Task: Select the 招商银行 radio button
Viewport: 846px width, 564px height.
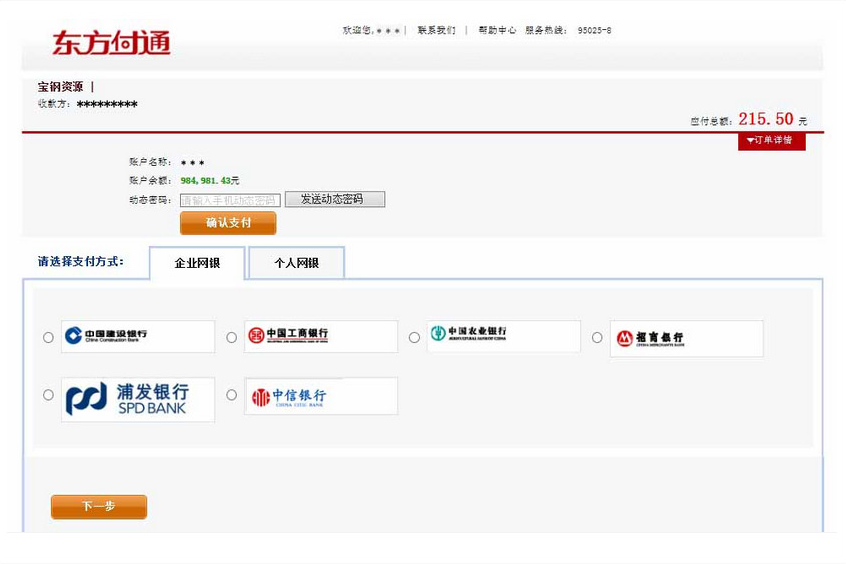Action: [597, 337]
